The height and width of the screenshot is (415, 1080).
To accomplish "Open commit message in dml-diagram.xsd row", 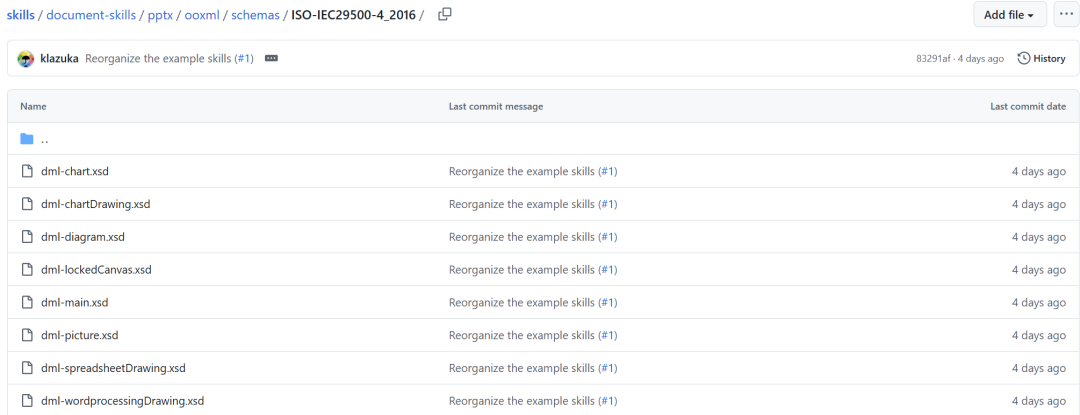I will tap(521, 237).
